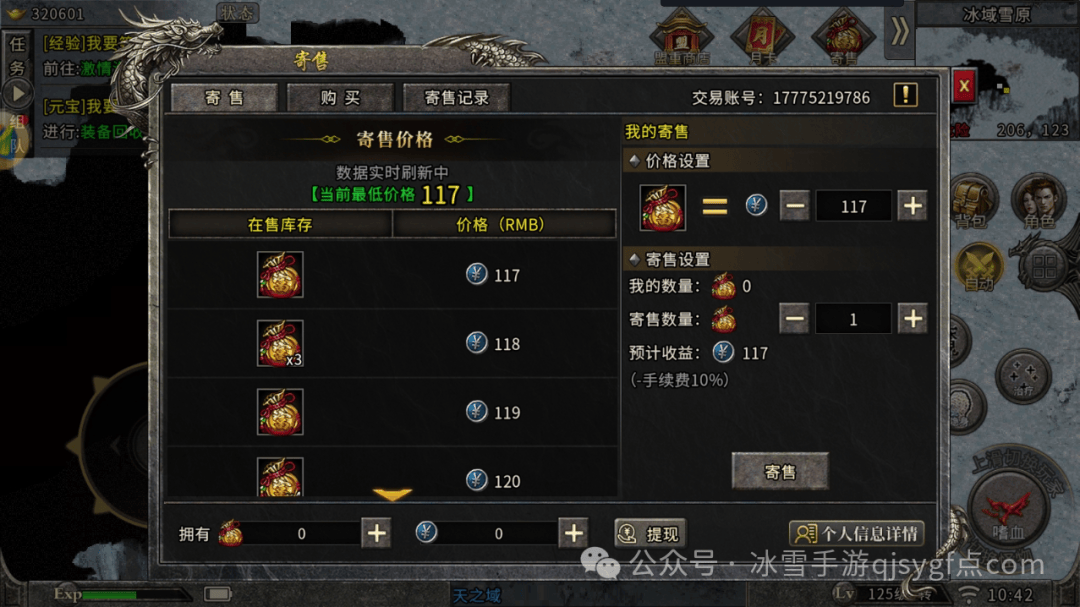
Task: Expand the price list with the yellow down arrow
Action: (x=392, y=494)
